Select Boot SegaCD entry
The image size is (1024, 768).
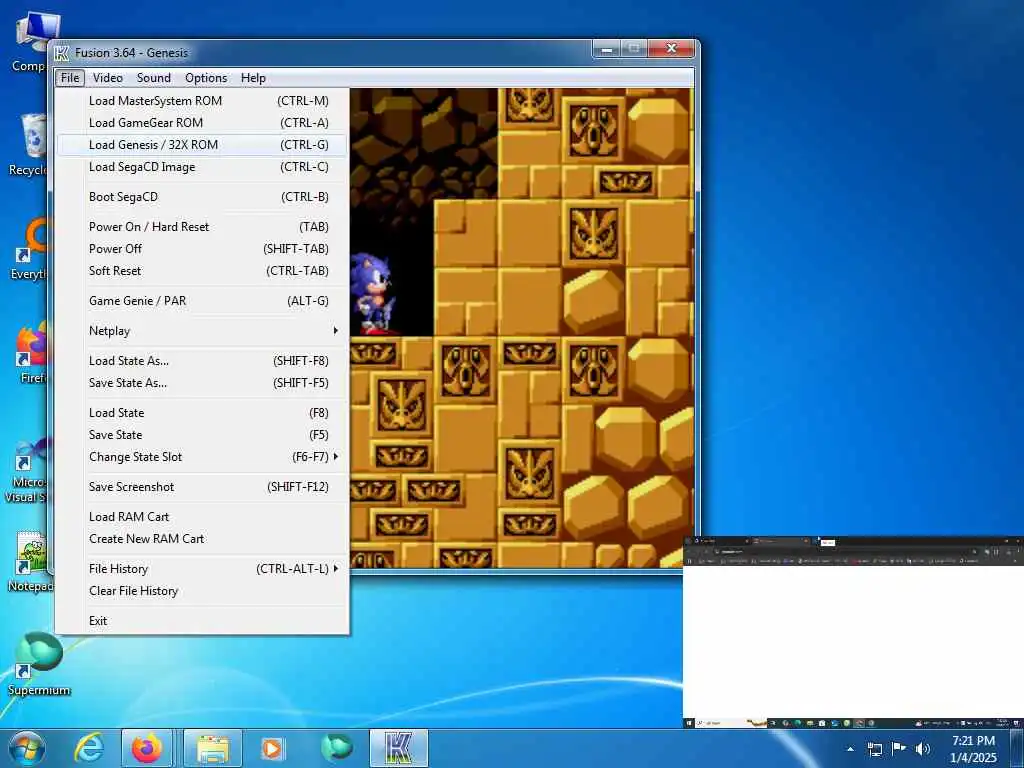202,197
